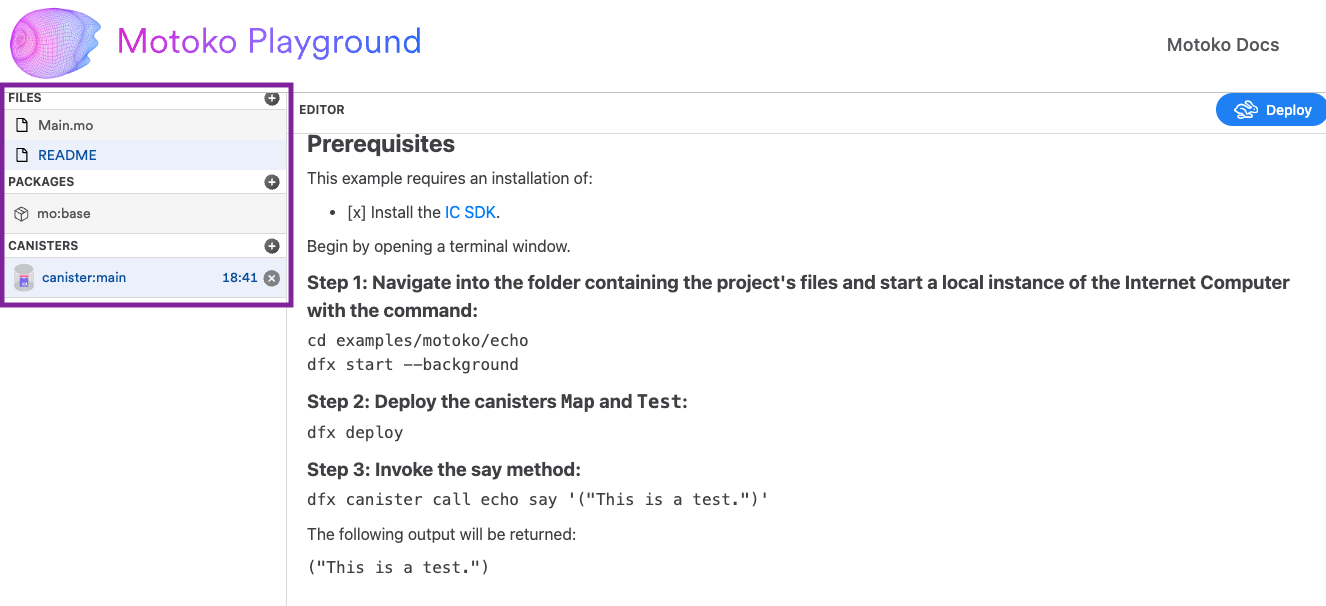Click the Deploy button
The height and width of the screenshot is (606, 1326).
1271,110
